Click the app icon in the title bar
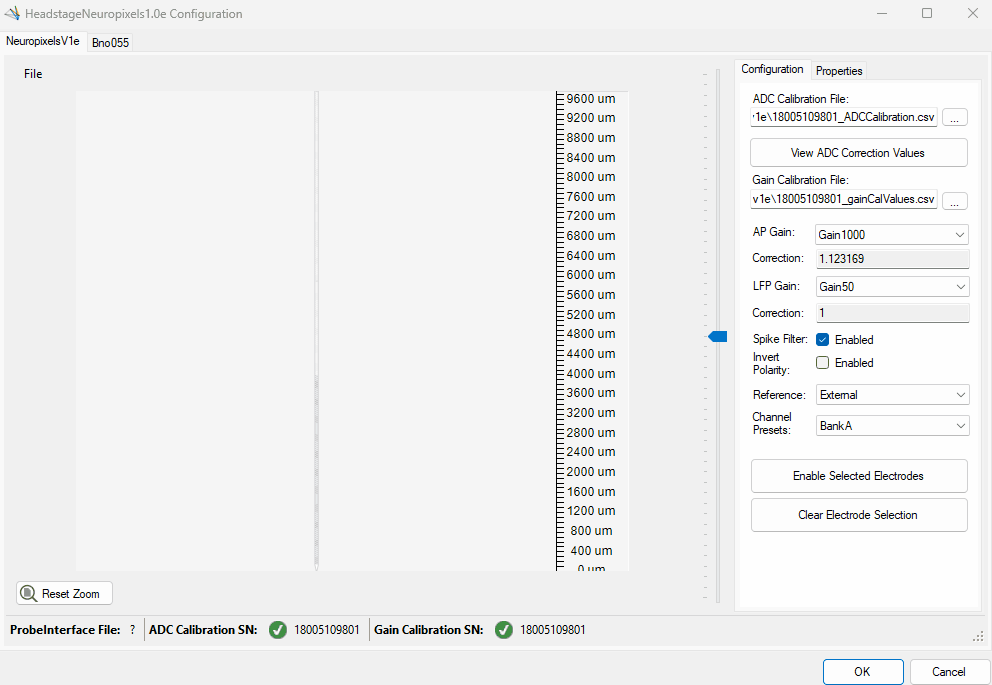This screenshot has height=685, width=992. [13, 14]
